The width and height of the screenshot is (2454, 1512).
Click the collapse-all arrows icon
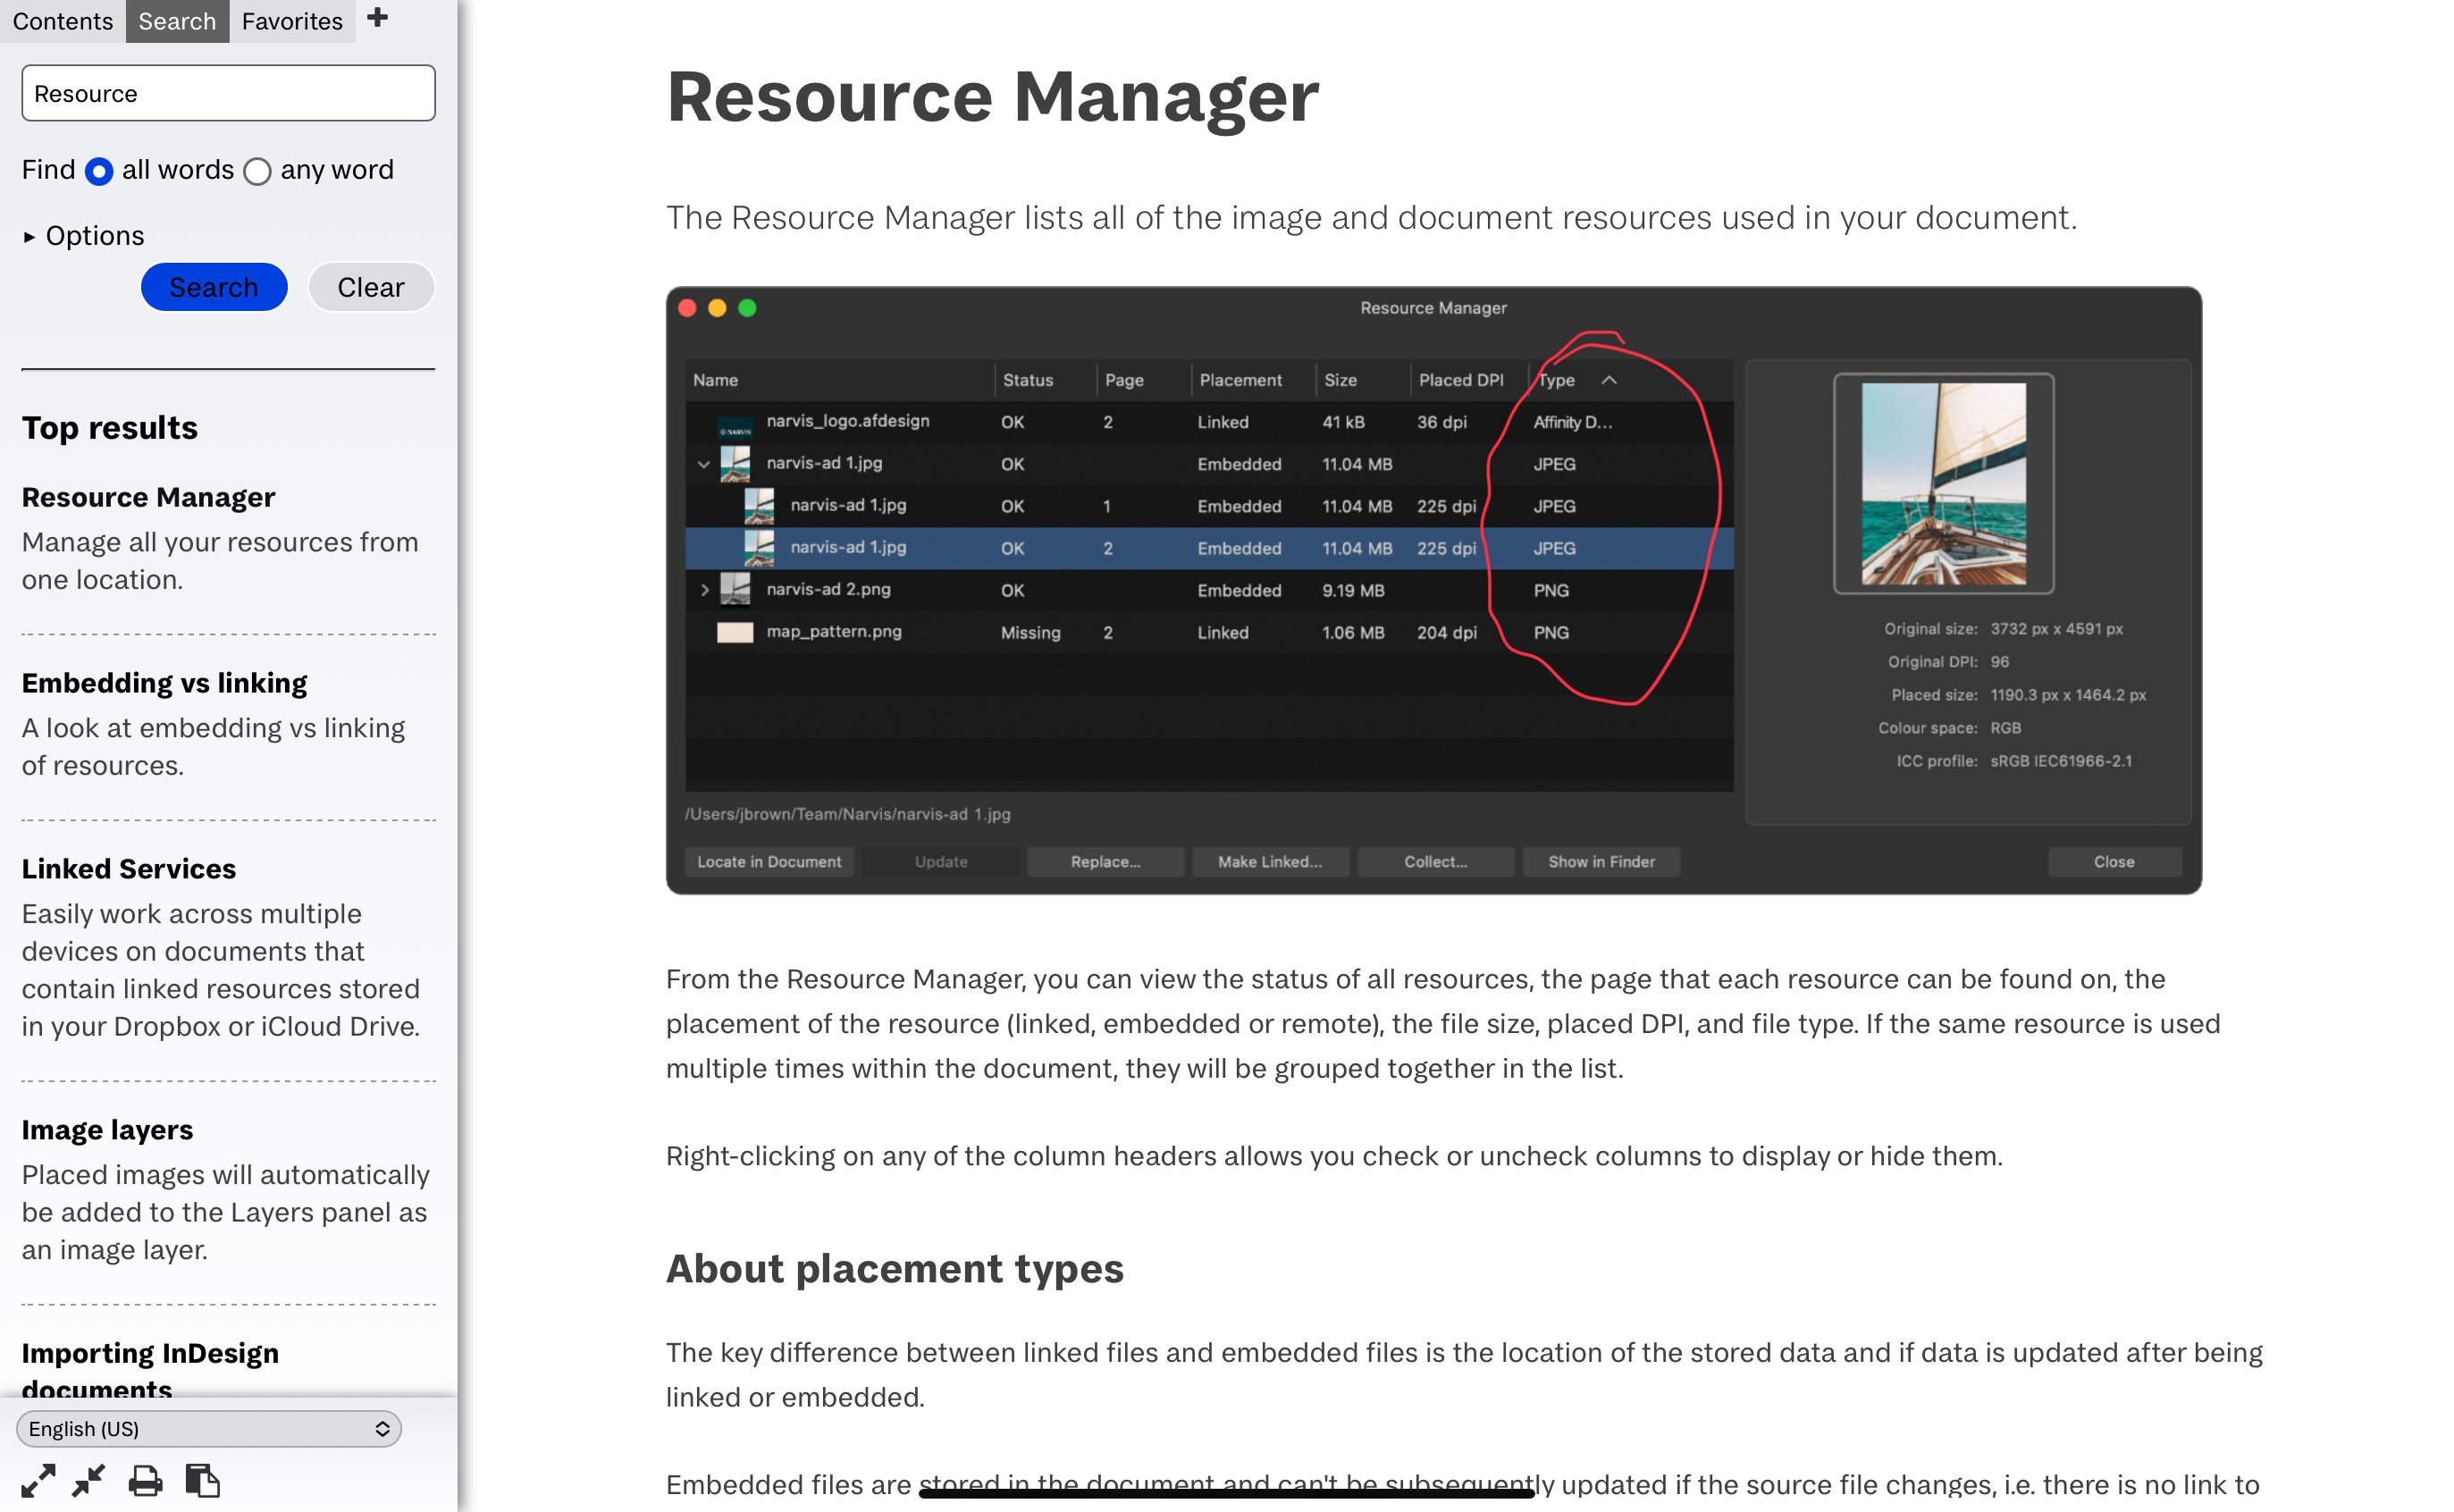point(89,1481)
